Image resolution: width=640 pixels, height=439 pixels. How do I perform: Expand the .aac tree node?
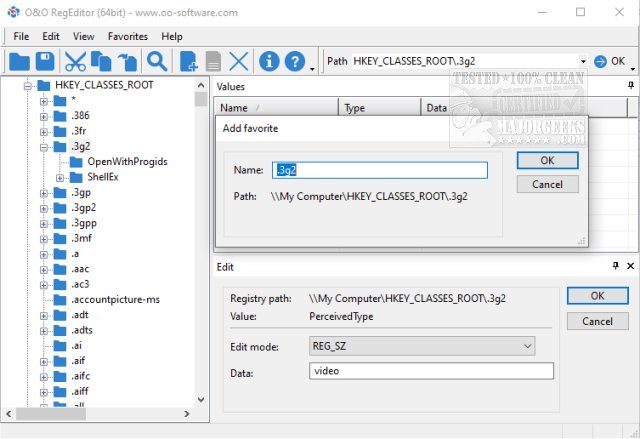click(x=44, y=270)
